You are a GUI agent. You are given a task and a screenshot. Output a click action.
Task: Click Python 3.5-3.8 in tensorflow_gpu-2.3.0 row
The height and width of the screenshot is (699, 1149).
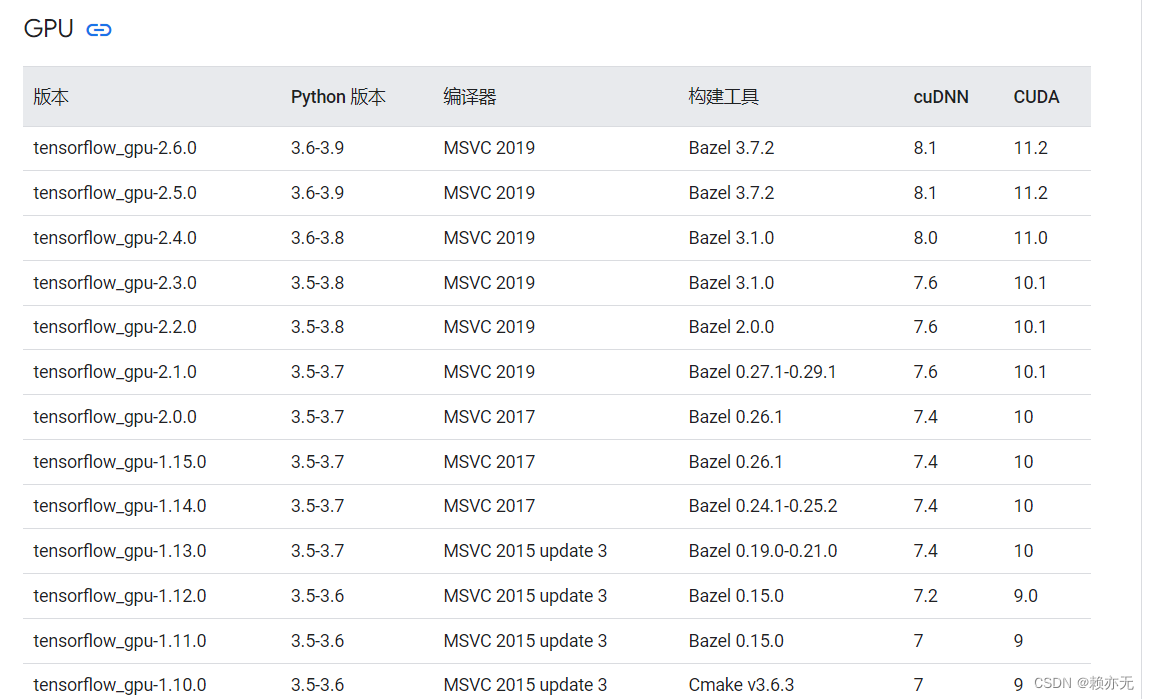[317, 283]
